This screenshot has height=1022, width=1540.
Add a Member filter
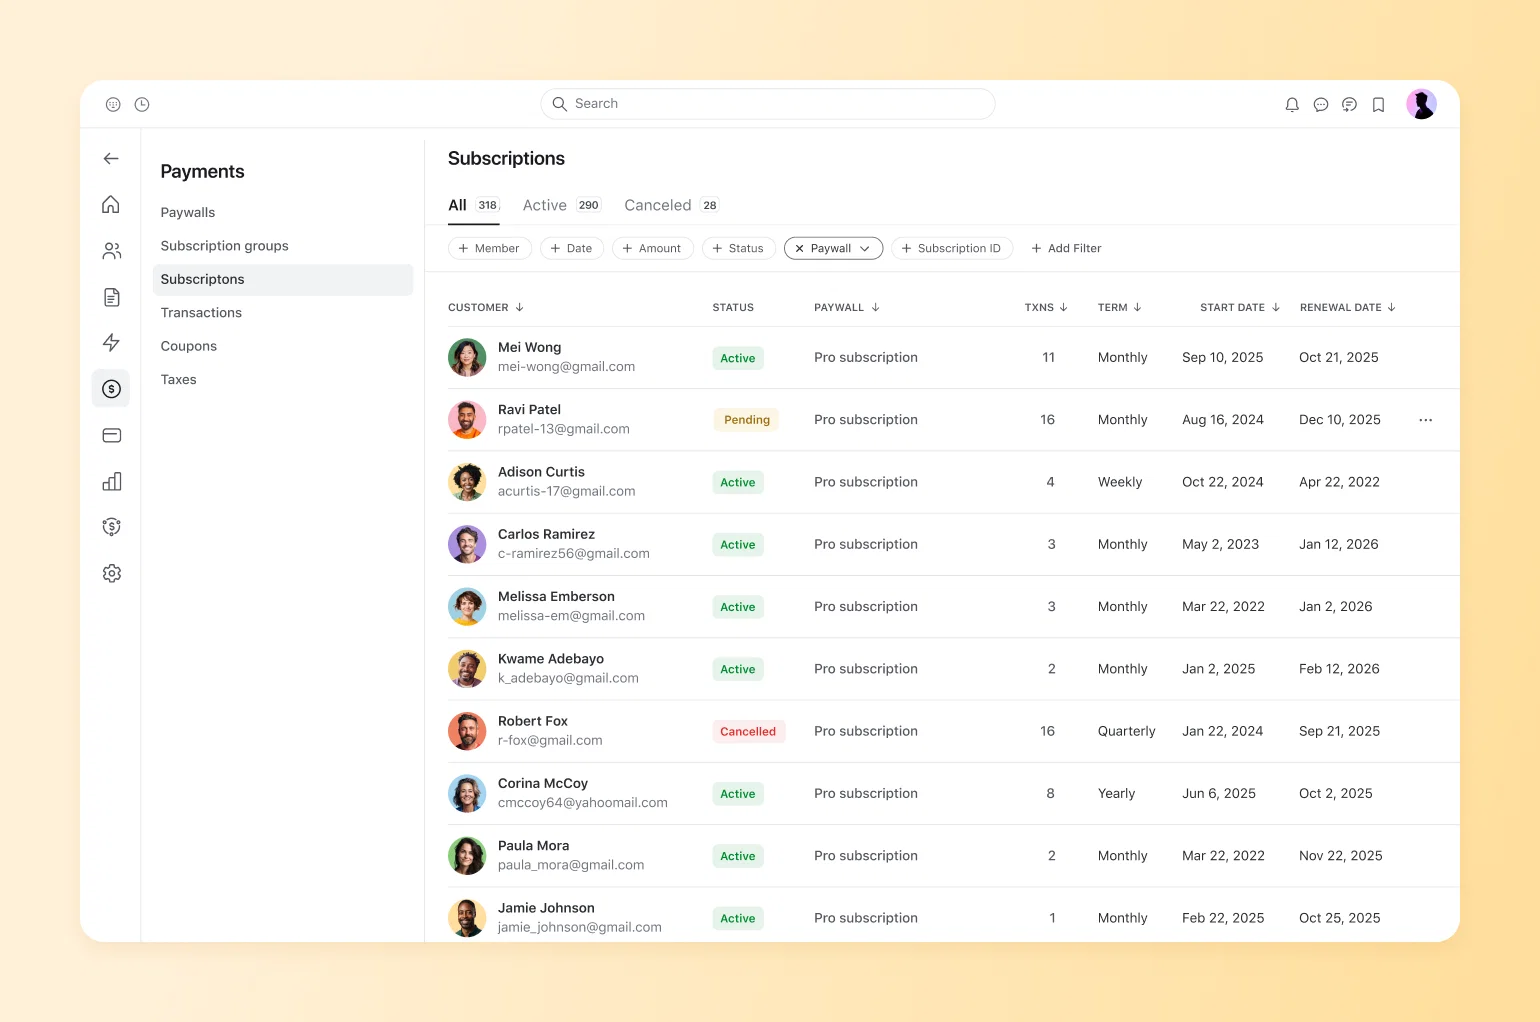click(489, 248)
